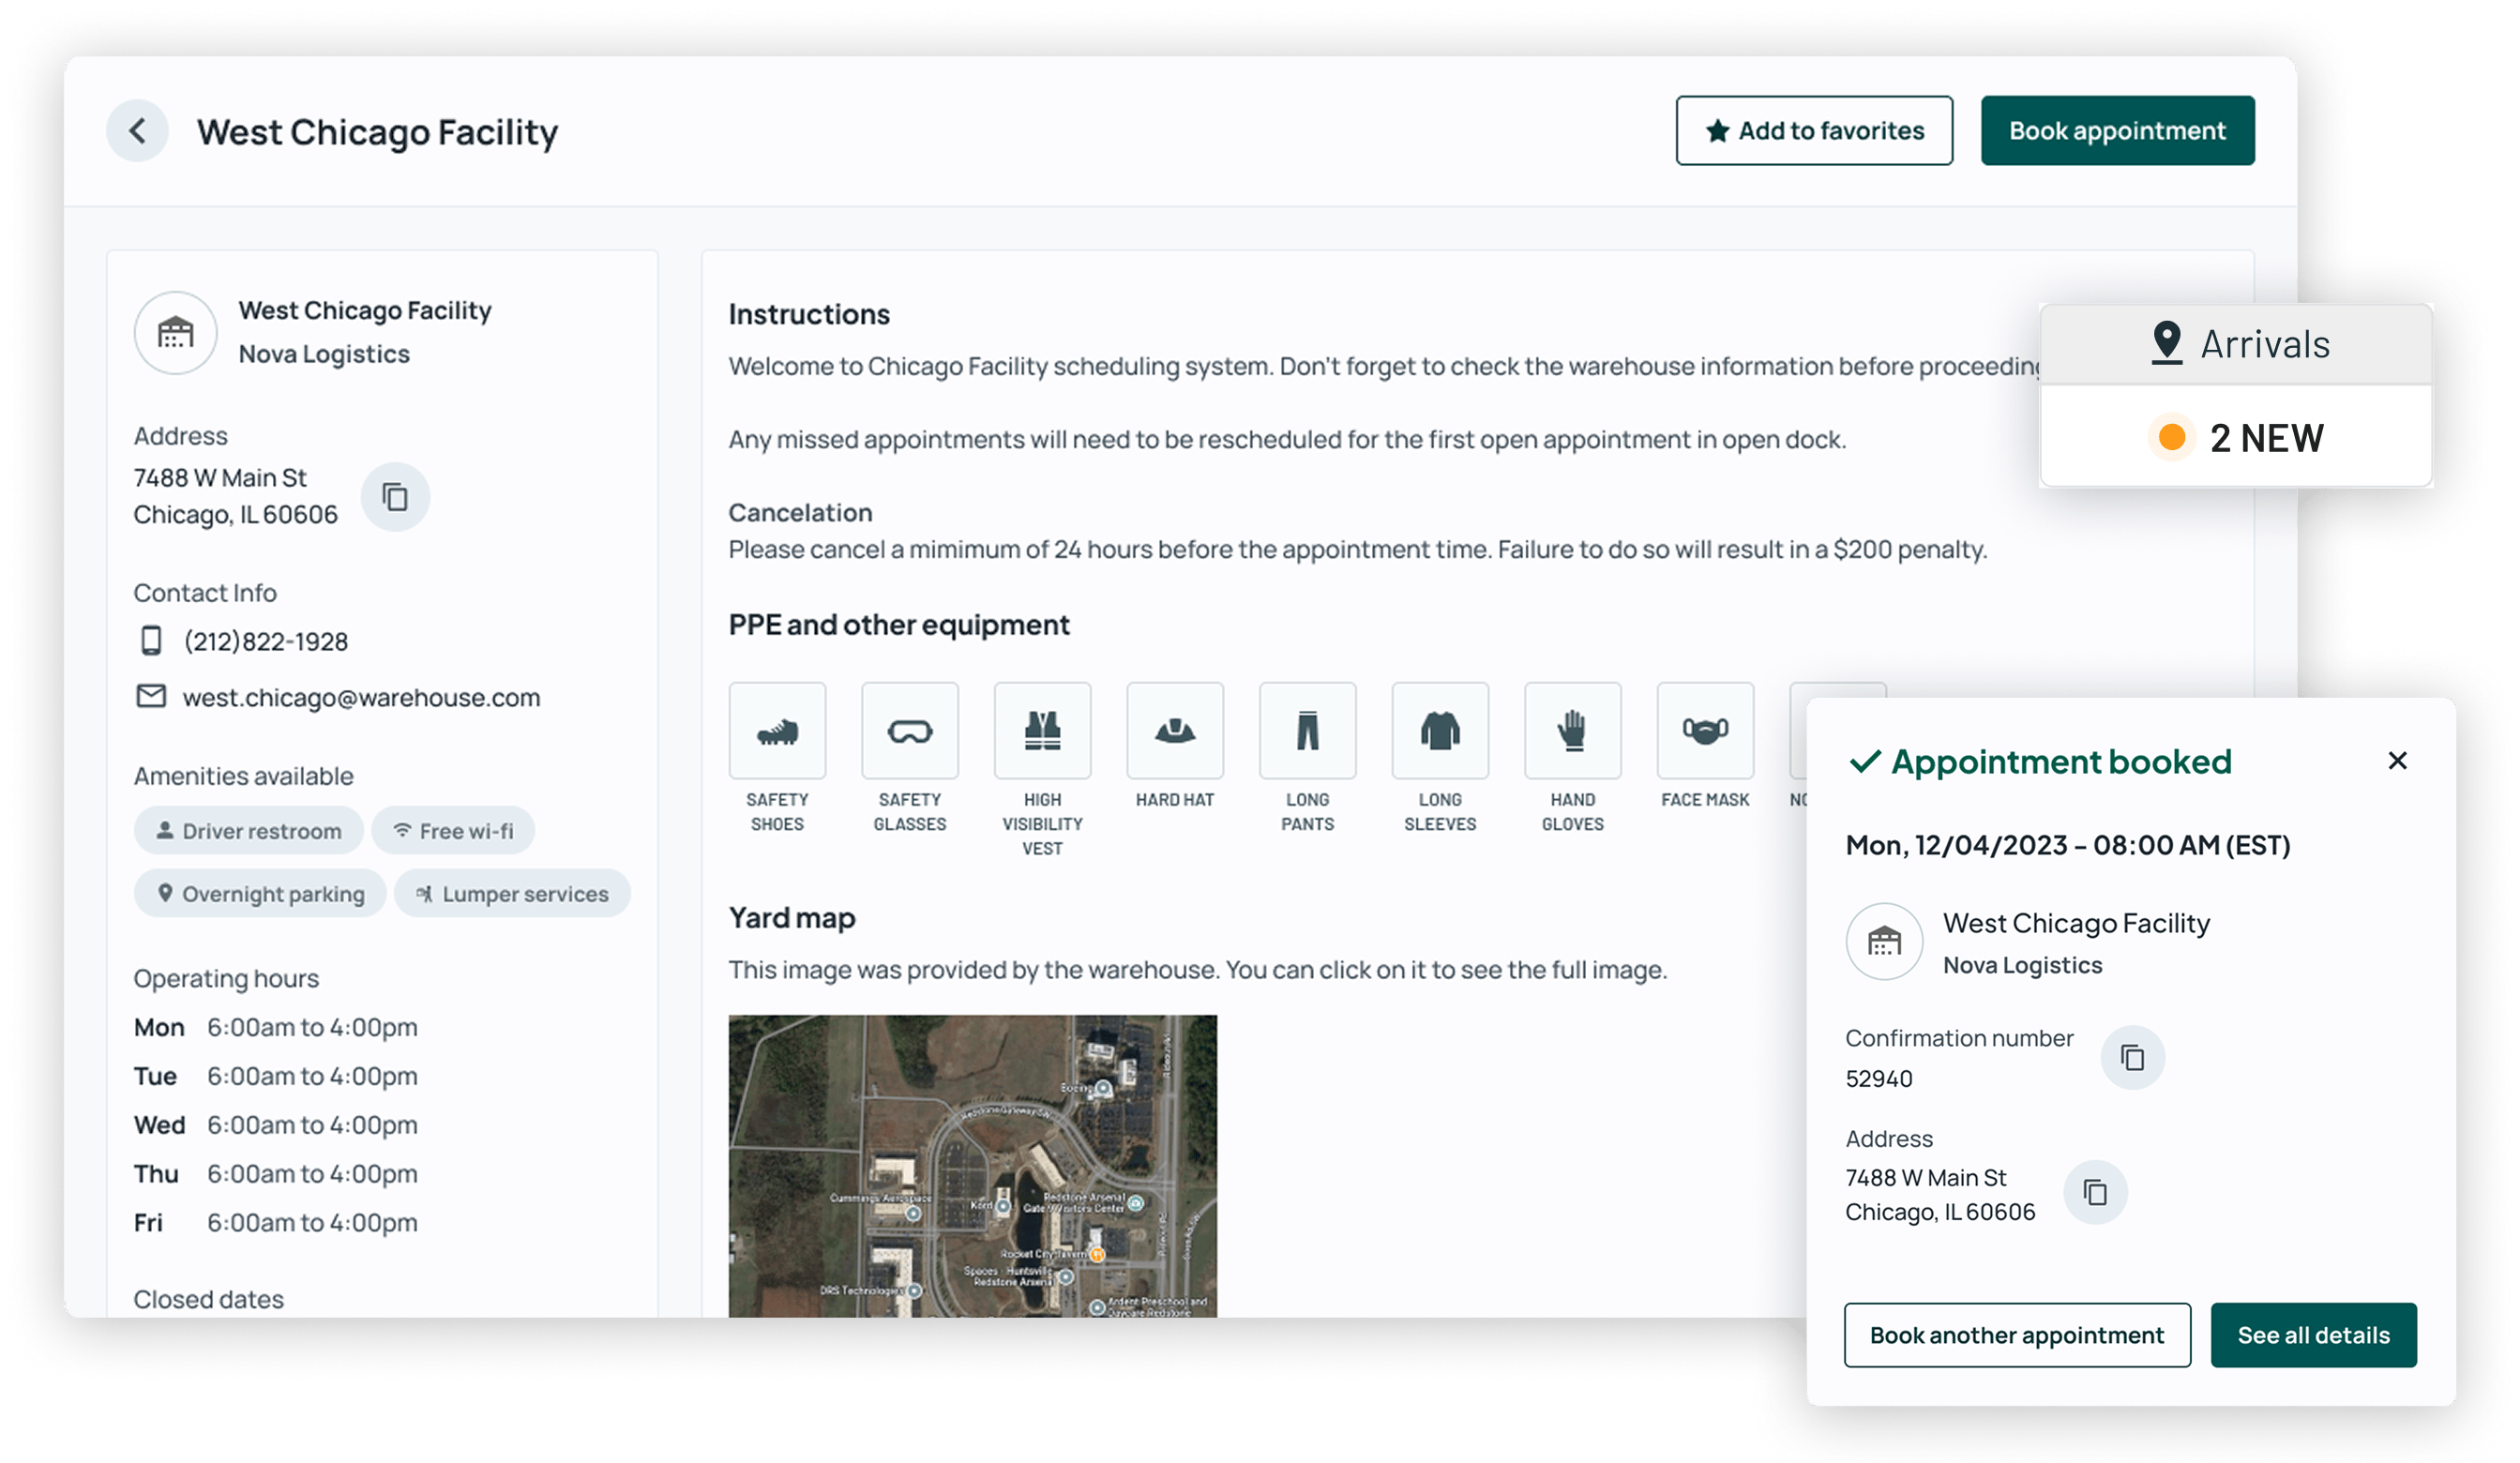Click the Nova Logistics name in left panel
2520x1463 pixels.
point(324,354)
